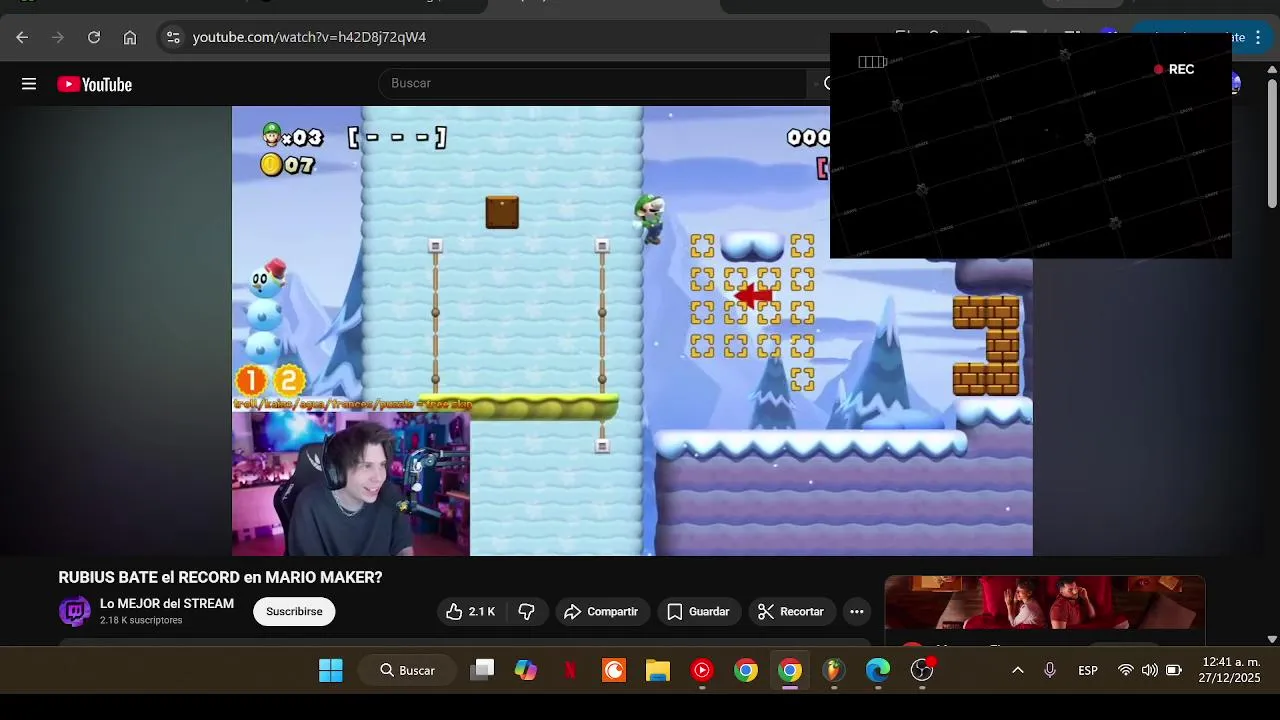The image size is (1280, 720).
Task: Open Wi-Fi network tray icon
Action: coord(1126,670)
